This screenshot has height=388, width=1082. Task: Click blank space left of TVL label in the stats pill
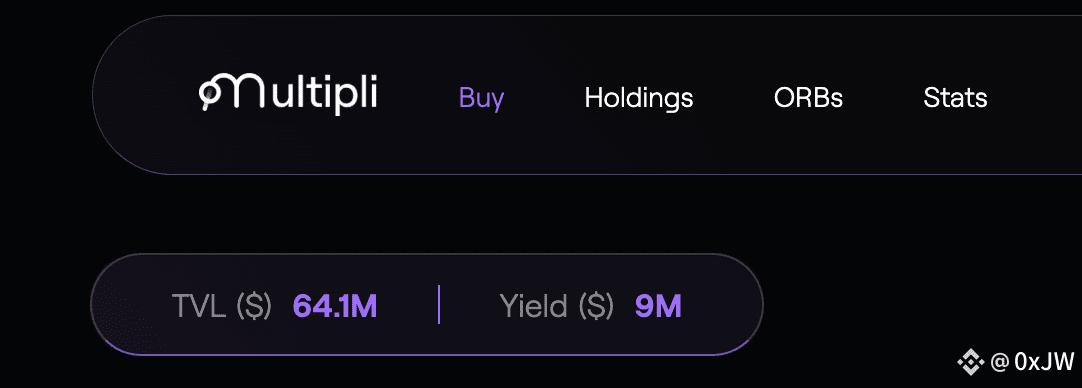click(131, 305)
